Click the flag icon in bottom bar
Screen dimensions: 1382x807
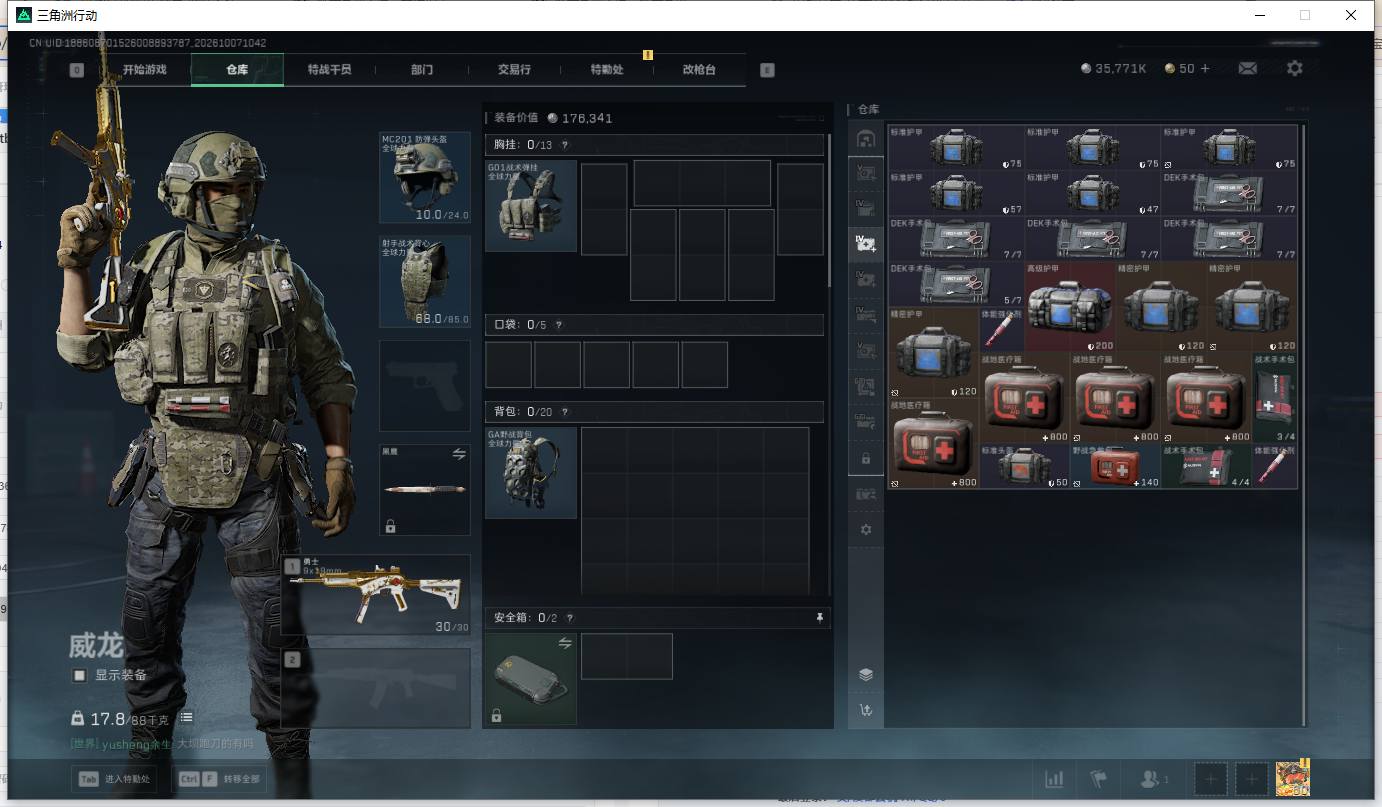[1099, 779]
